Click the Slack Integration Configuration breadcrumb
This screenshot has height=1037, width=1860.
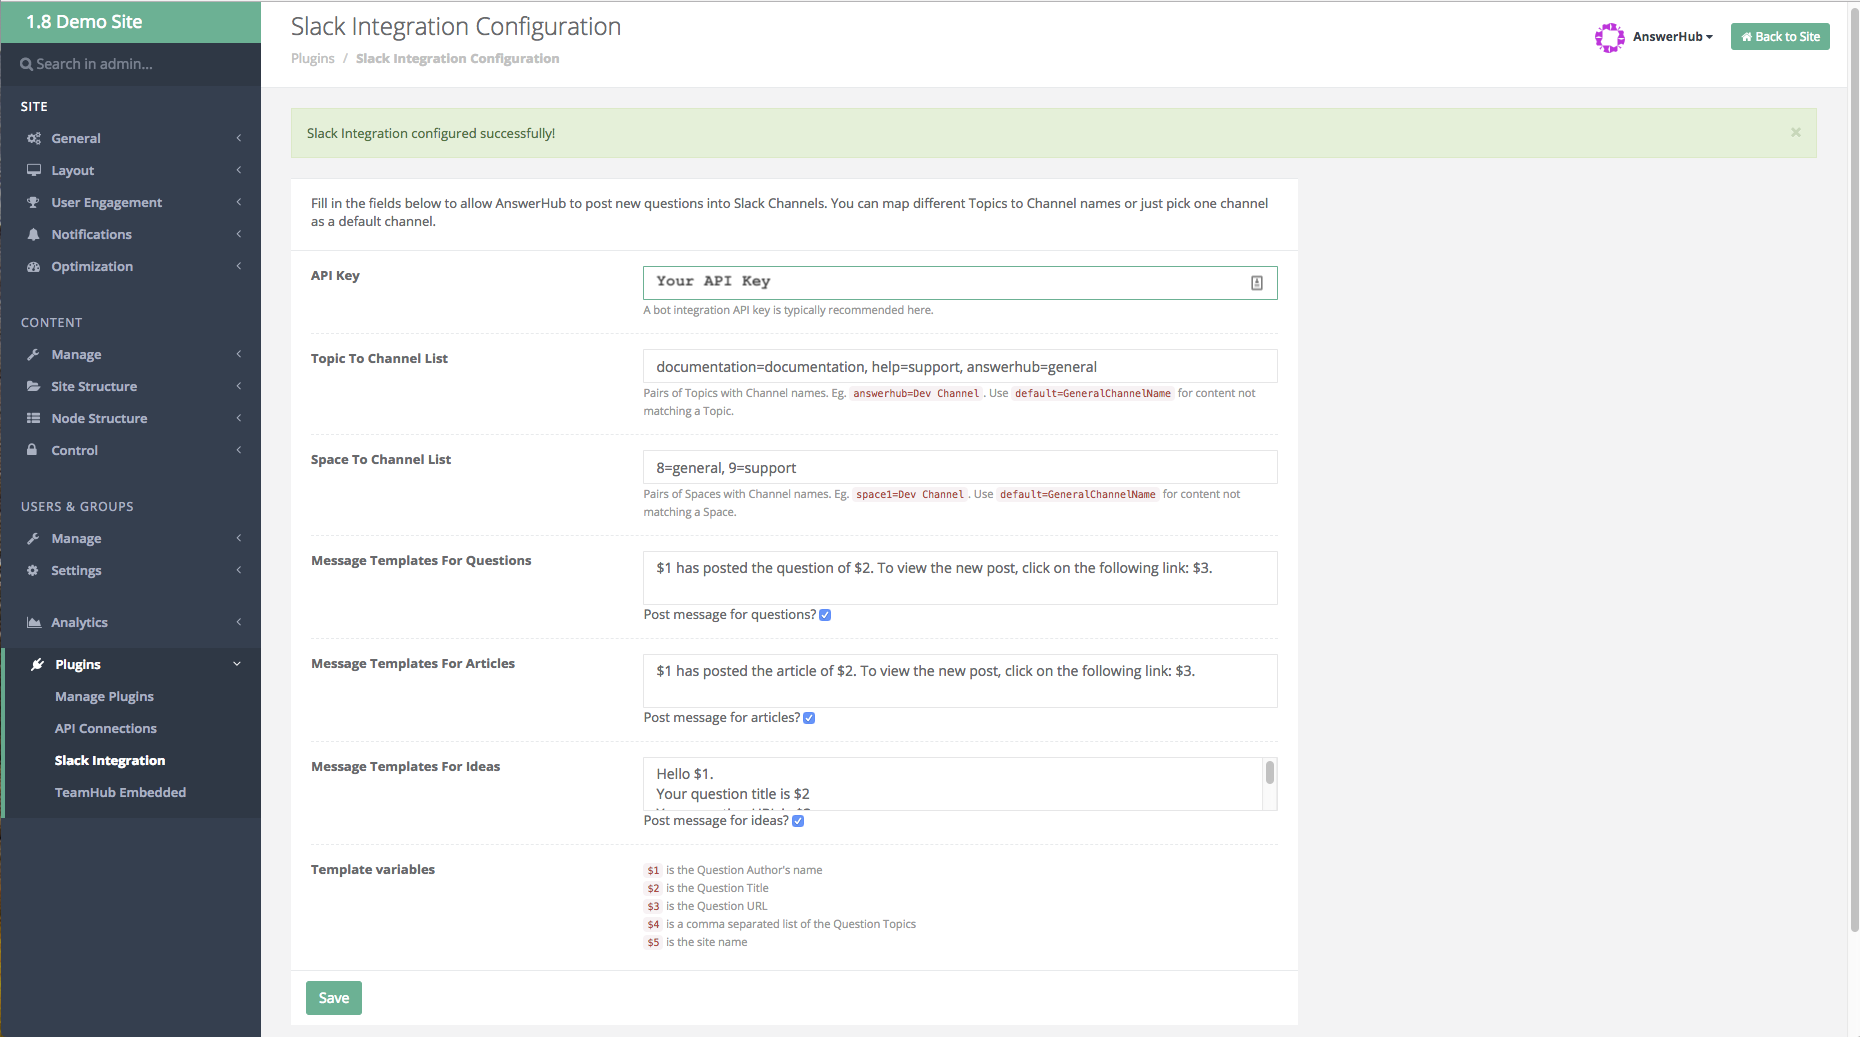click(457, 58)
